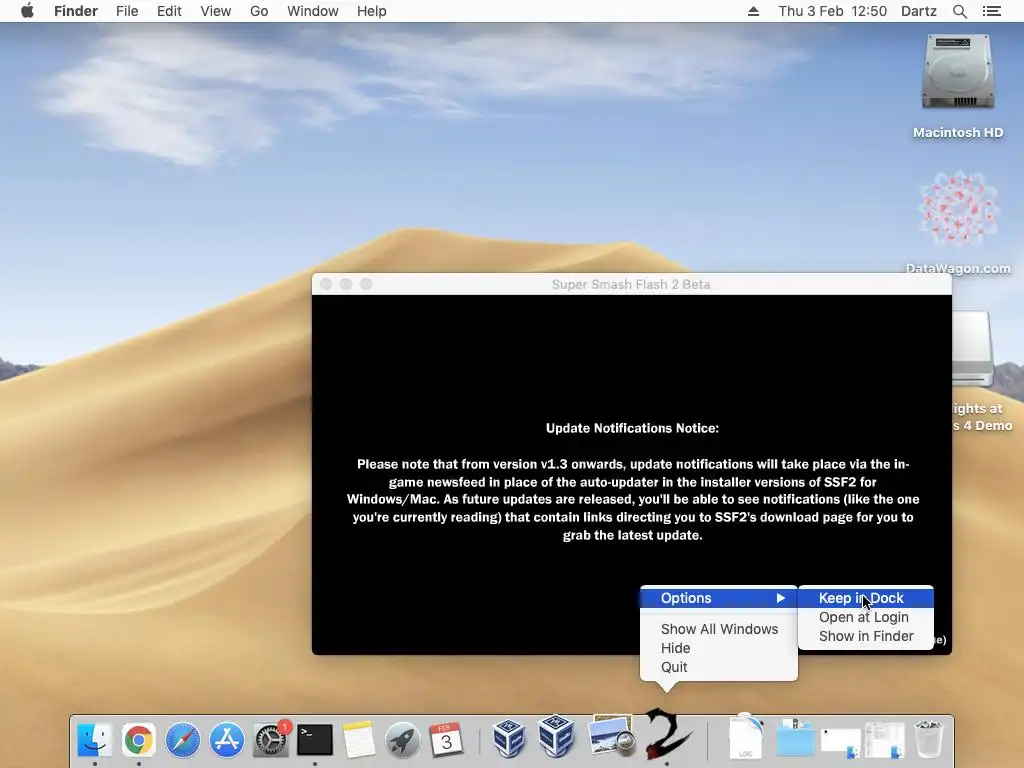Open the App Store dock icon
The height and width of the screenshot is (768, 1024).
tap(227, 740)
